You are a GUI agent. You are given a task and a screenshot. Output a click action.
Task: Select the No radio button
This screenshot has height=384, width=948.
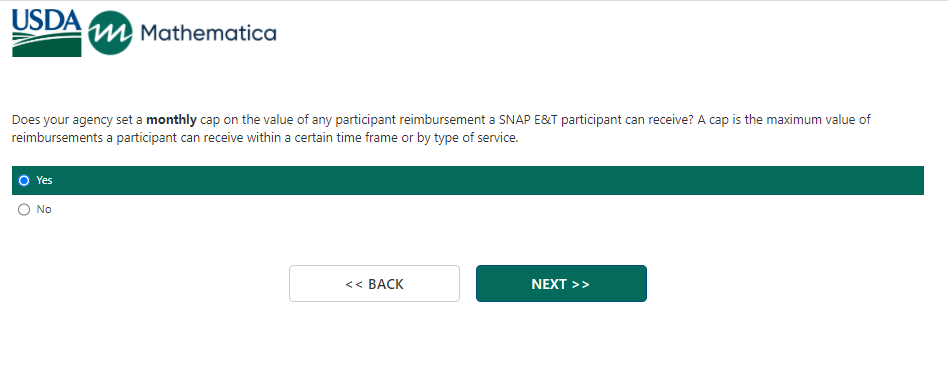pos(24,209)
